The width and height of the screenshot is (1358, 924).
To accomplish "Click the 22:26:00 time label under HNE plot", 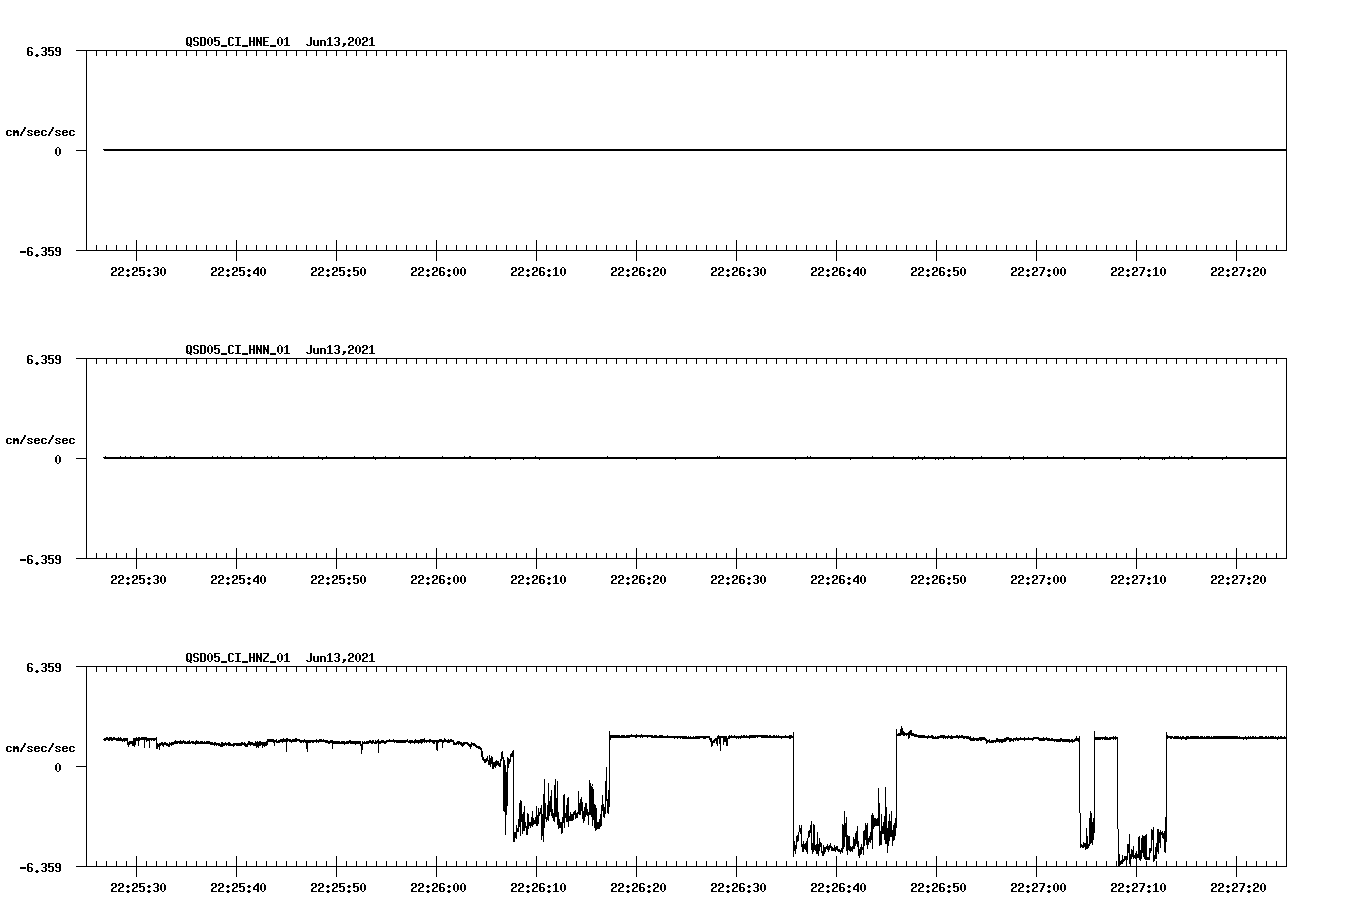I will pyautogui.click(x=438, y=272).
